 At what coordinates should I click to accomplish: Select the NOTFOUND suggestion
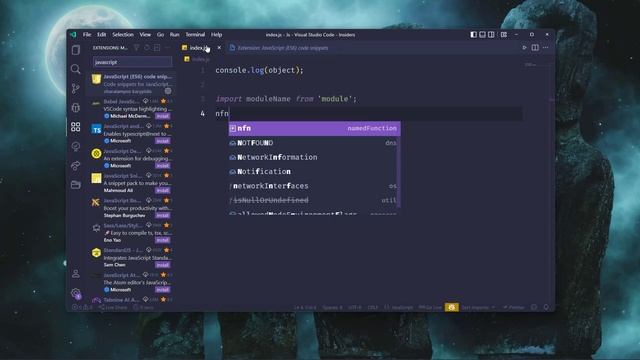pyautogui.click(x=313, y=143)
